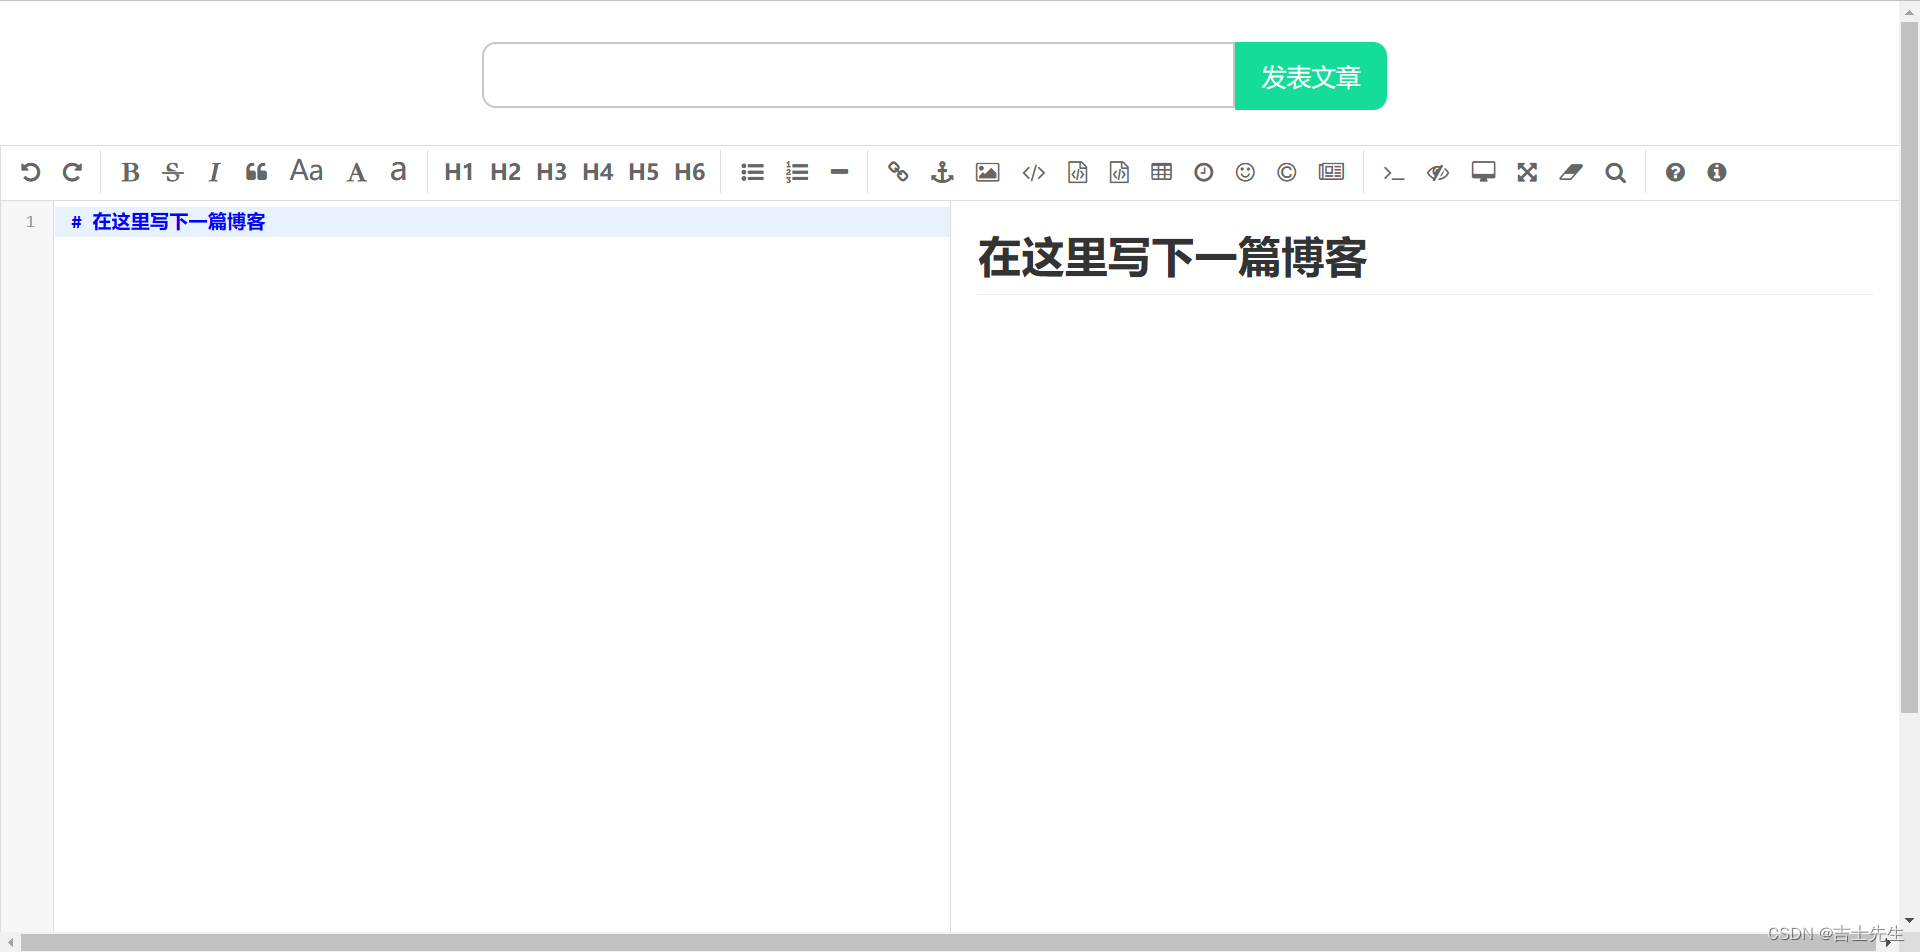Apply bold formatting

point(130,172)
